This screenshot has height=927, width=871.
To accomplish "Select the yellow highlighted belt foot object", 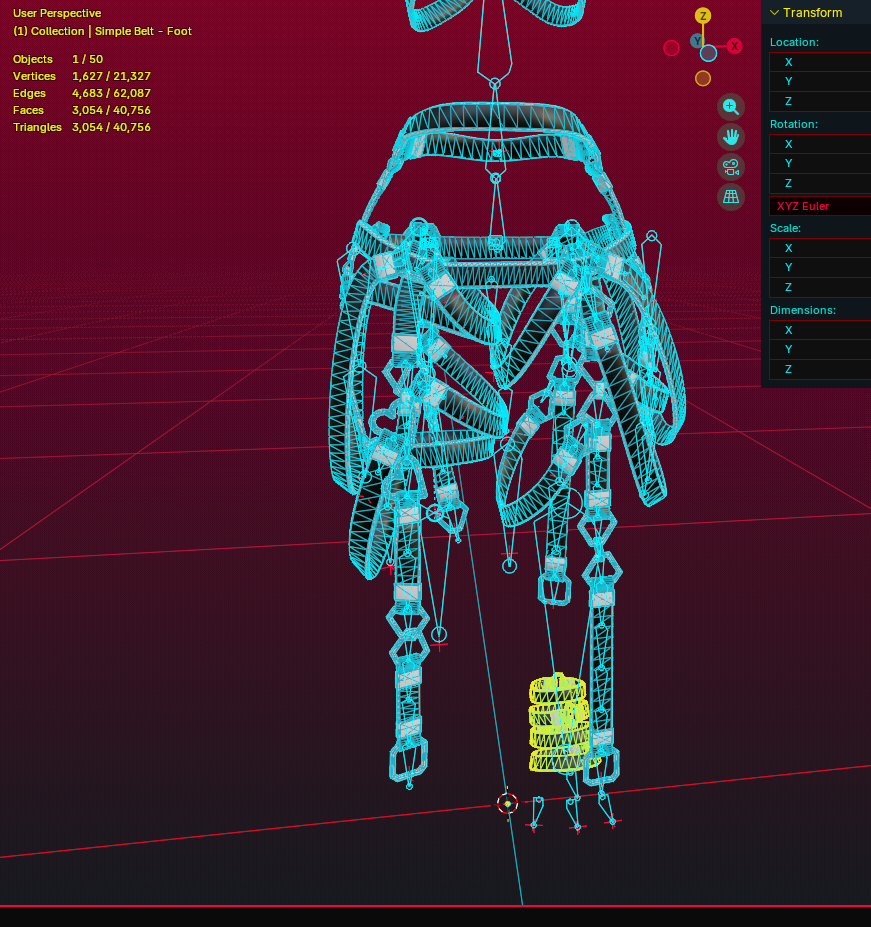I will pos(558,724).
